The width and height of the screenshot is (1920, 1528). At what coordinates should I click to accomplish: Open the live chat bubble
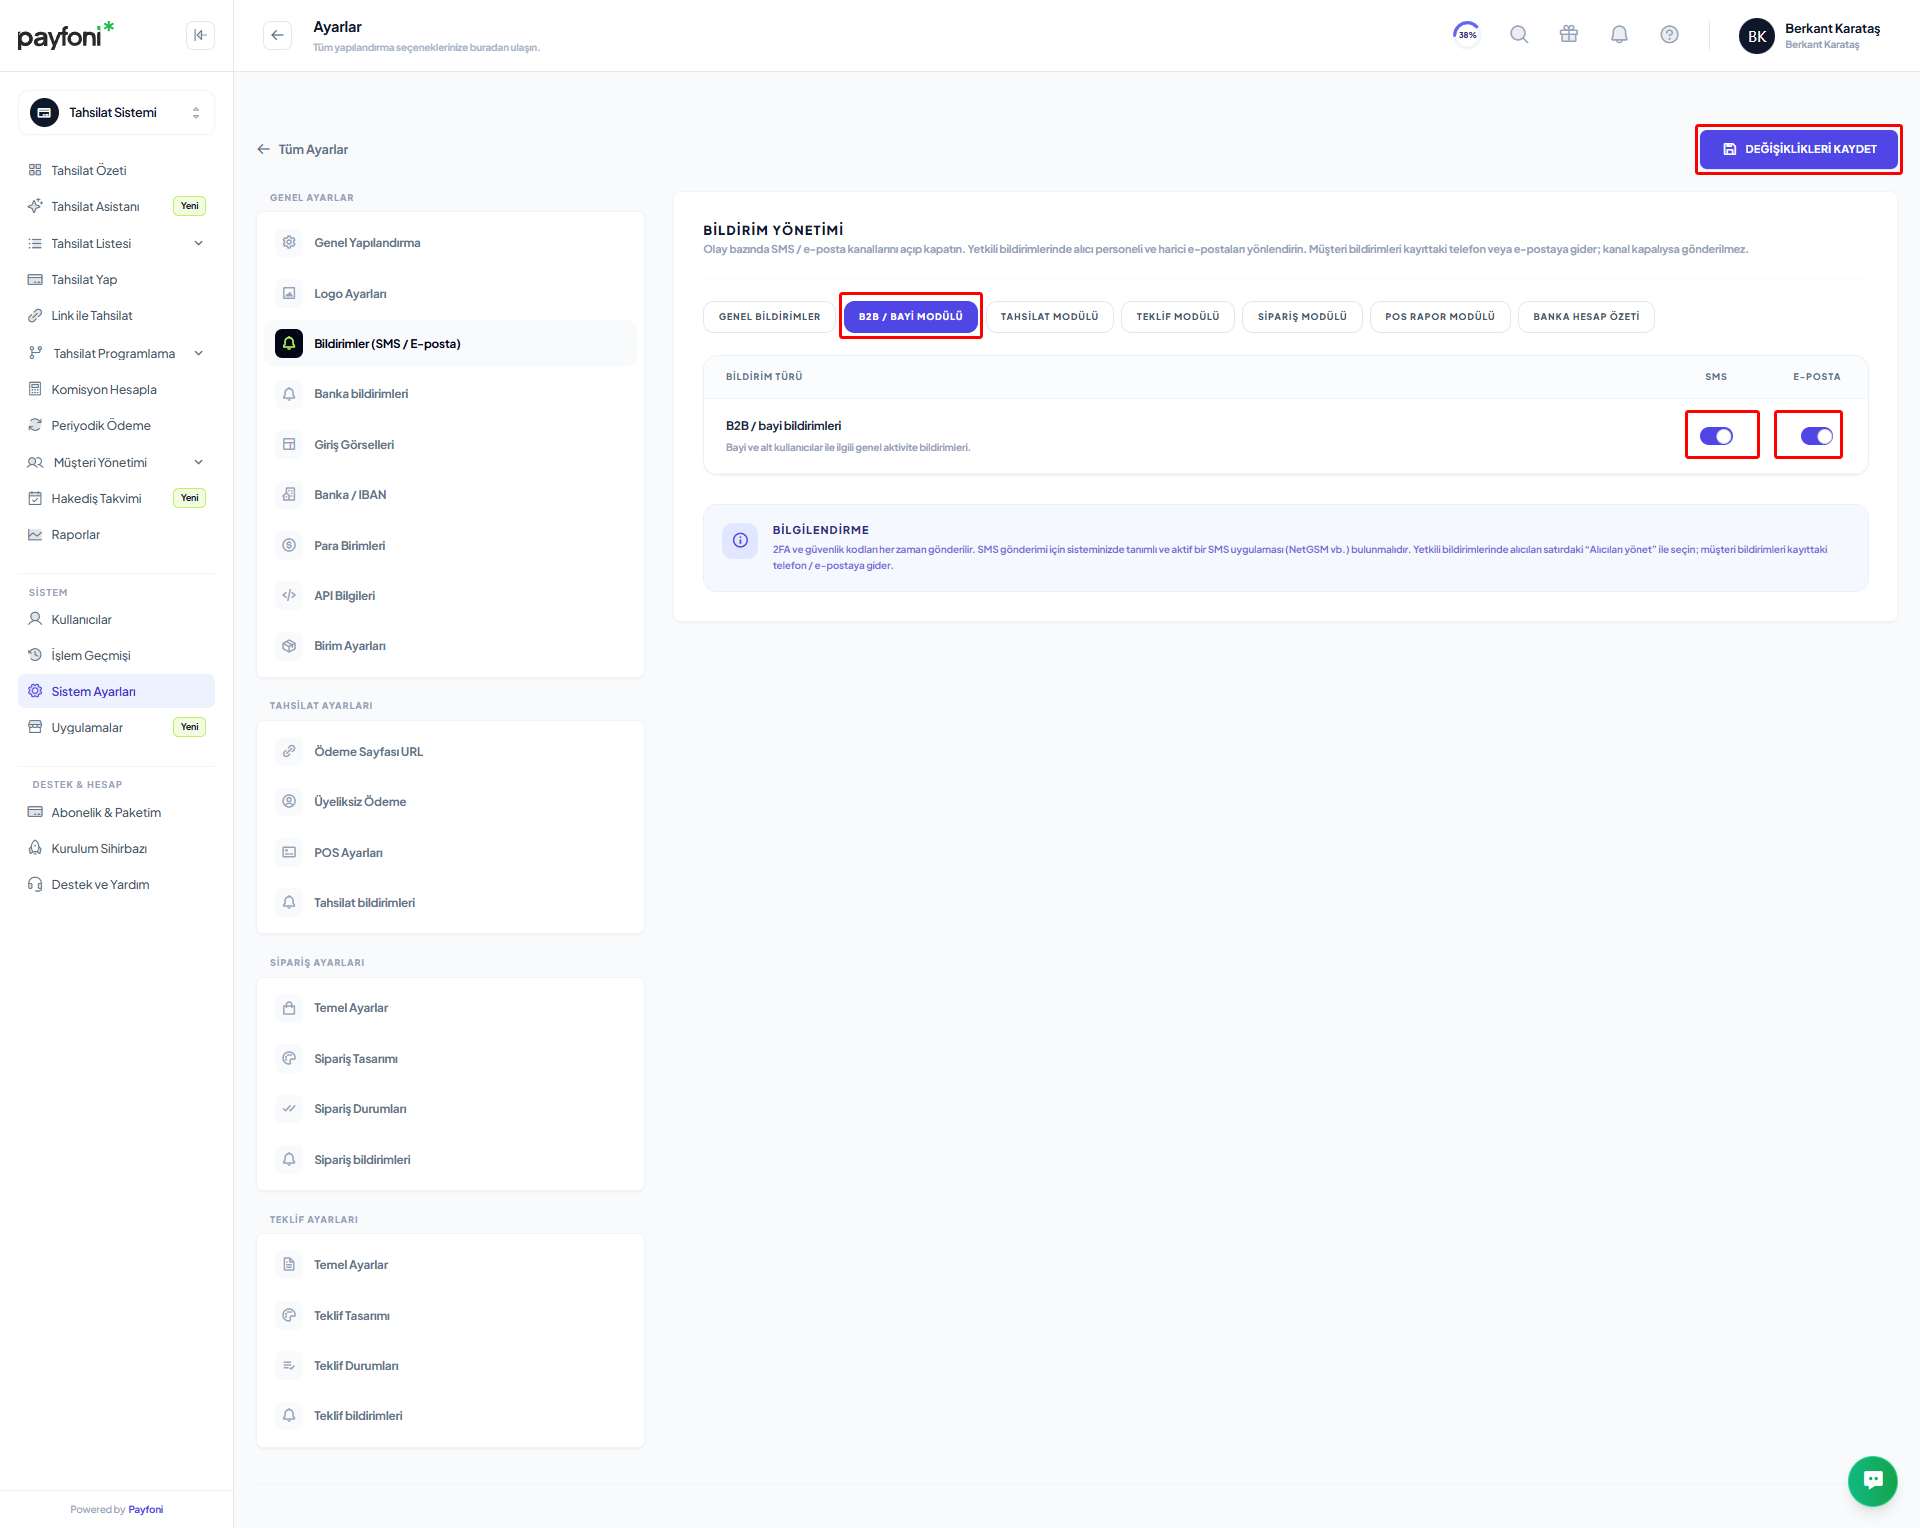(1873, 1481)
